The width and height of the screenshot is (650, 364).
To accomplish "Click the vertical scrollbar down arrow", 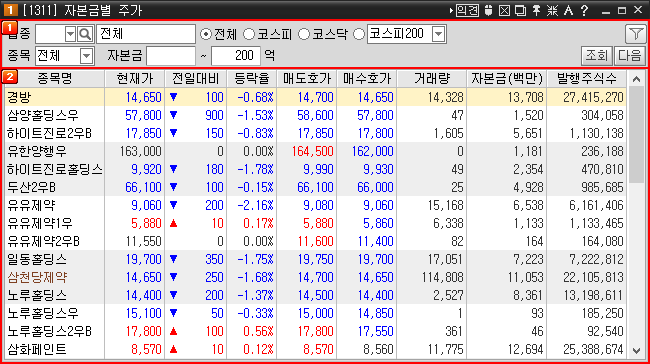I will pos(636,351).
